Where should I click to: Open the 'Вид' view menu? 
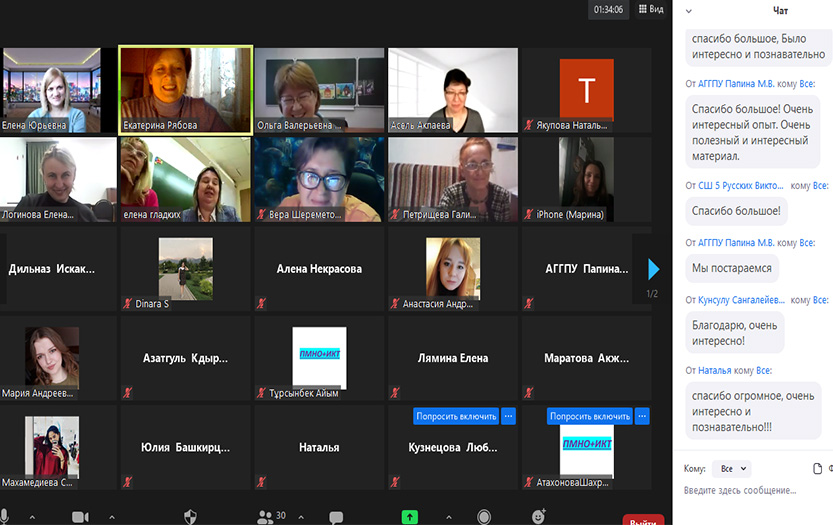(x=650, y=9)
